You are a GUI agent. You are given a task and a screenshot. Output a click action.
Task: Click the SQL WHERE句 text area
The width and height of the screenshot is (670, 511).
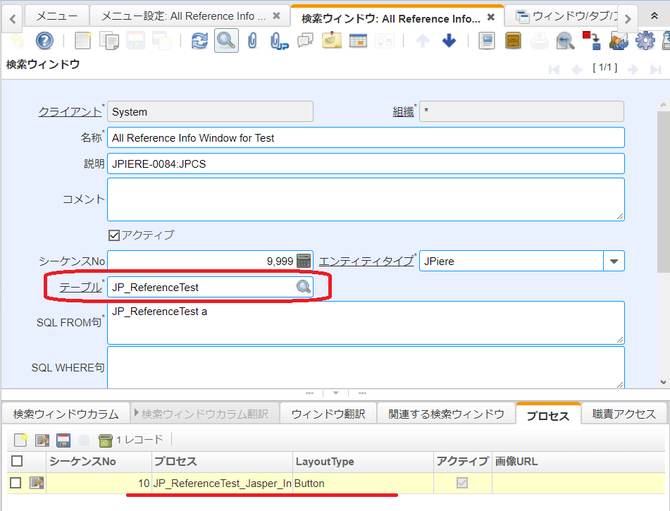coord(366,367)
